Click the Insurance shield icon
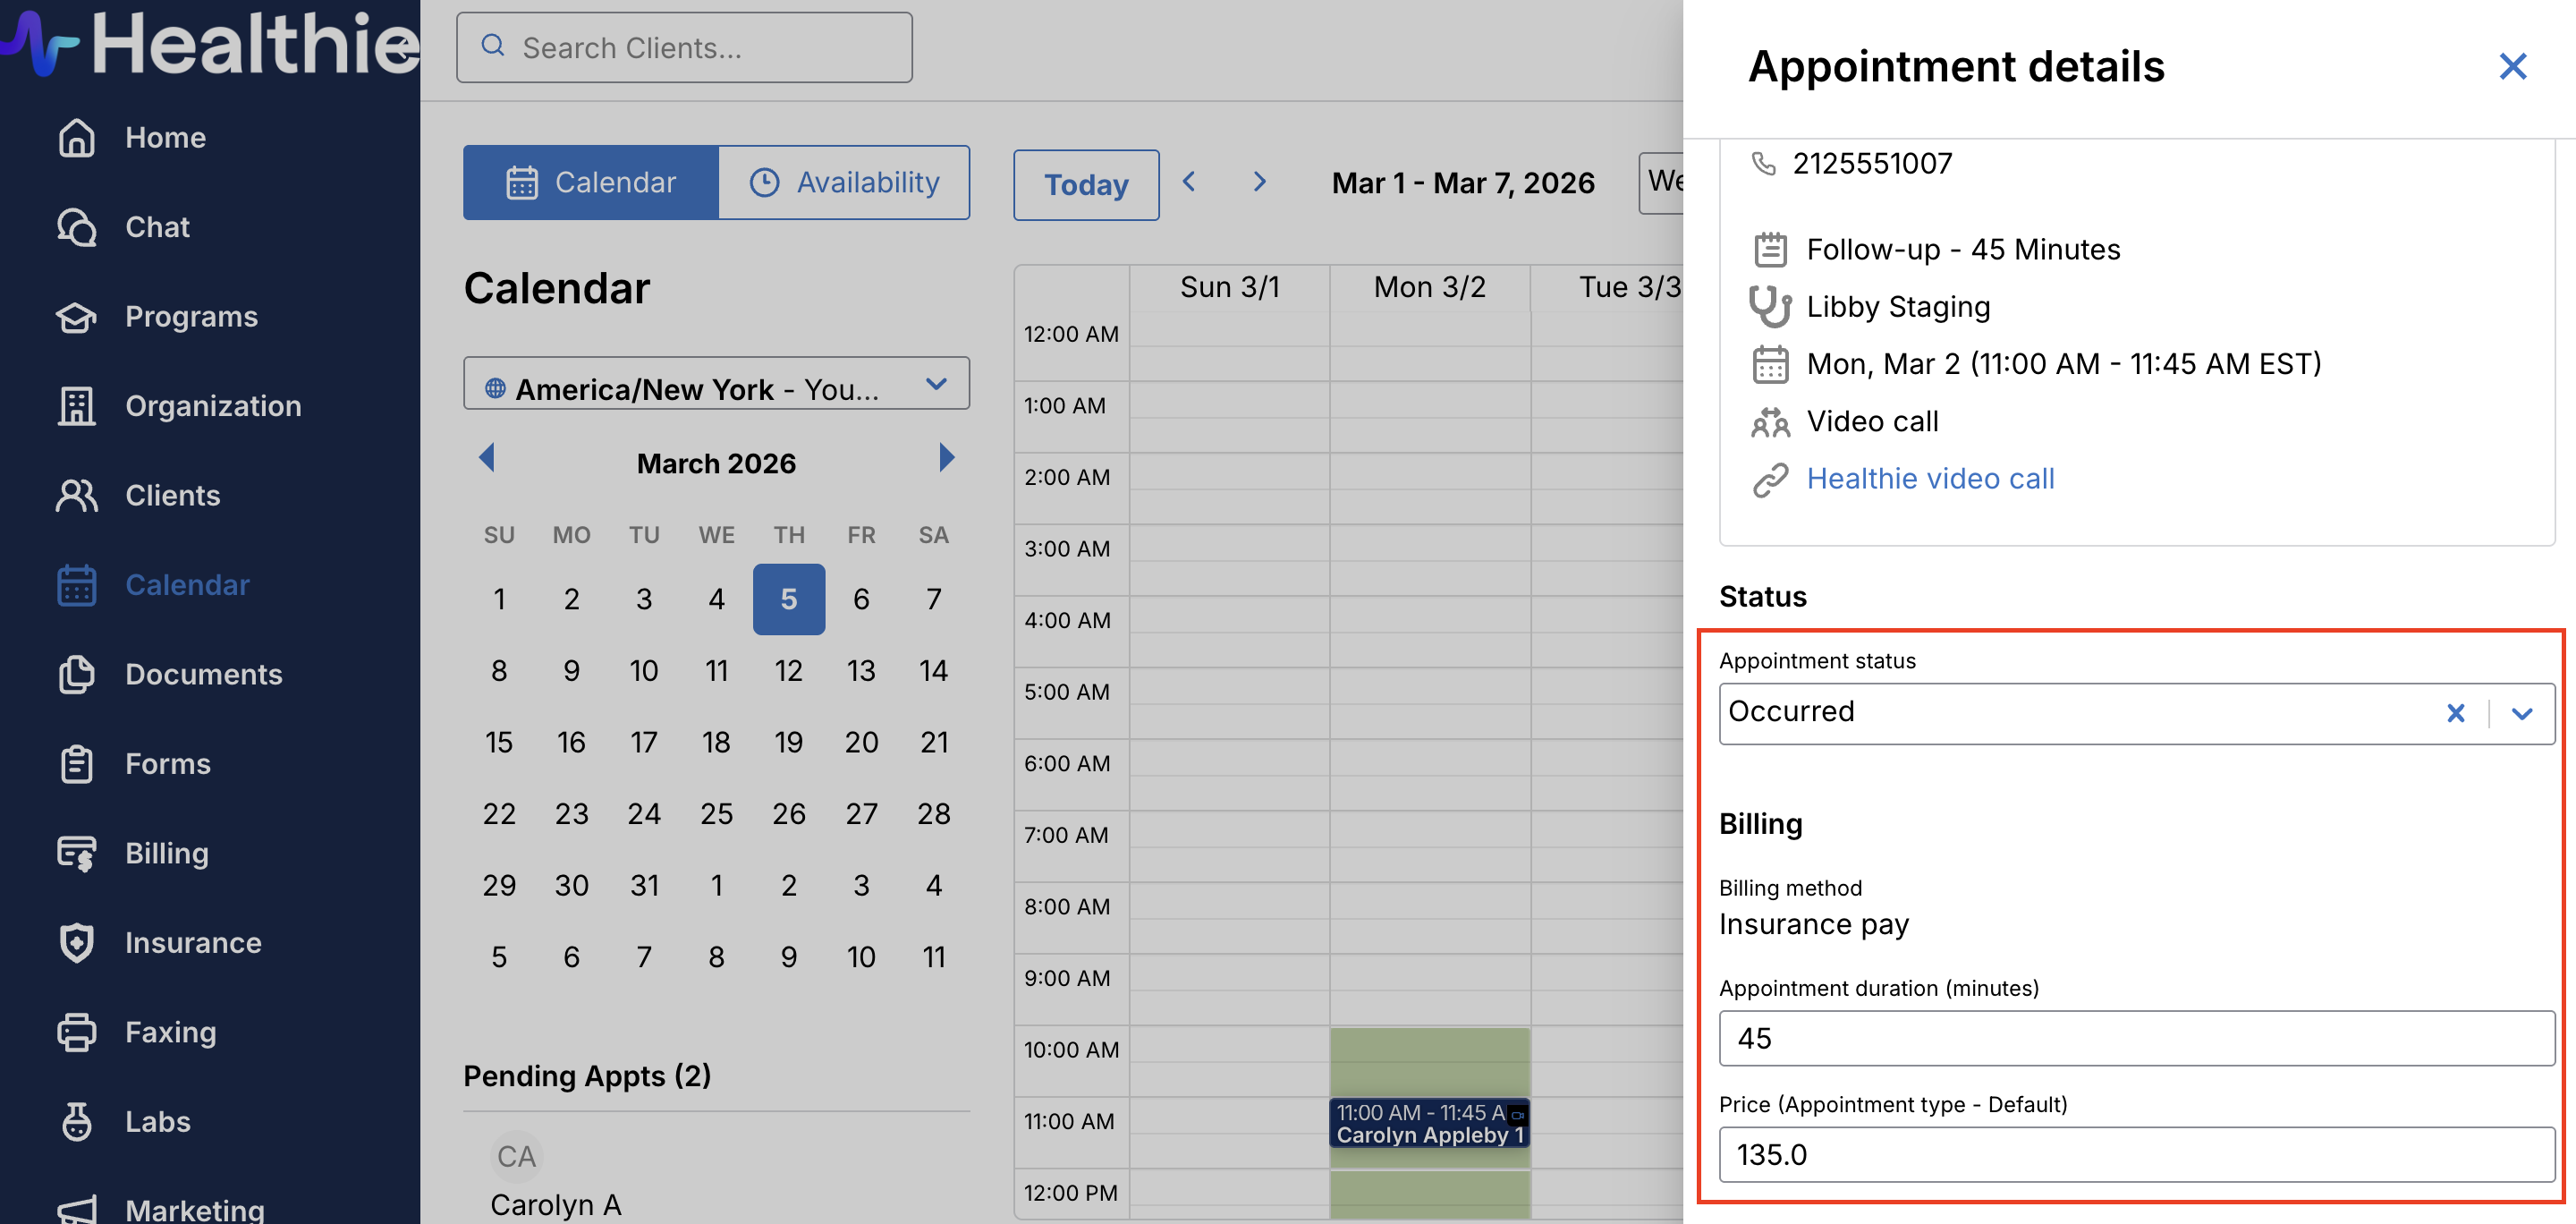 [76, 943]
